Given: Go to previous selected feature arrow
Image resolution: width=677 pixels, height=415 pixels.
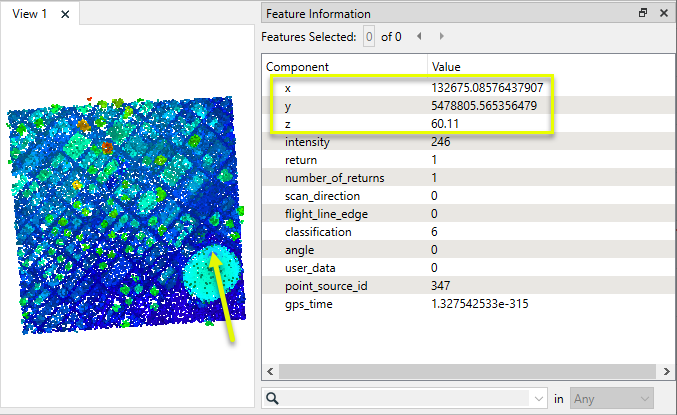Looking at the screenshot, I should point(419,37).
